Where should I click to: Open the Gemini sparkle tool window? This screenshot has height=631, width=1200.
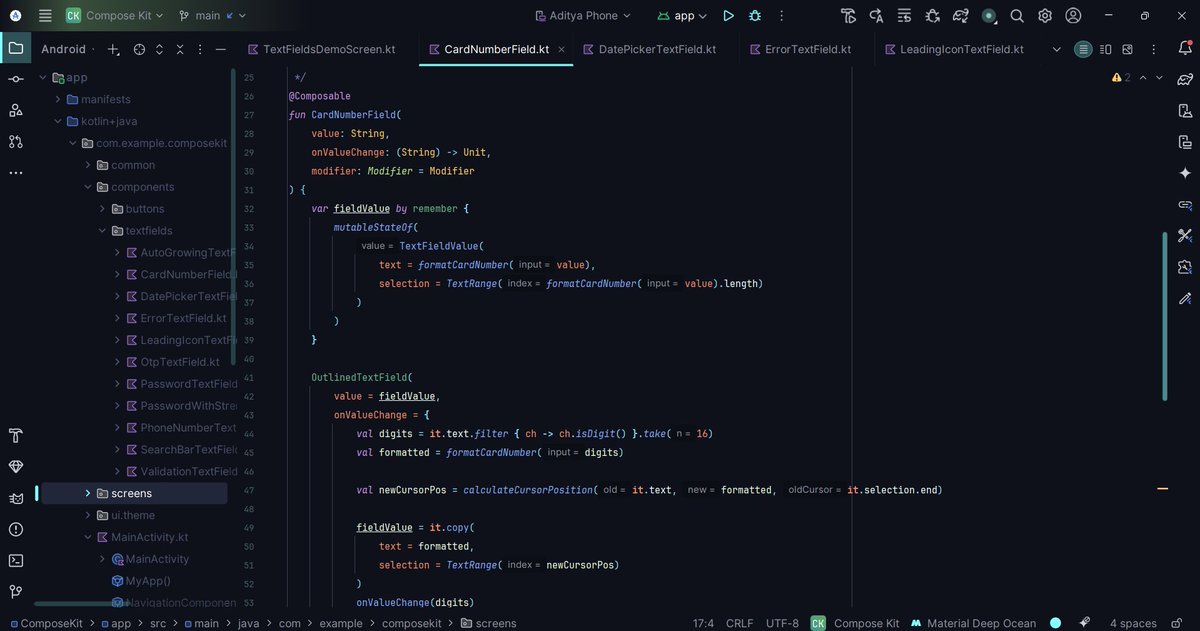1185,172
